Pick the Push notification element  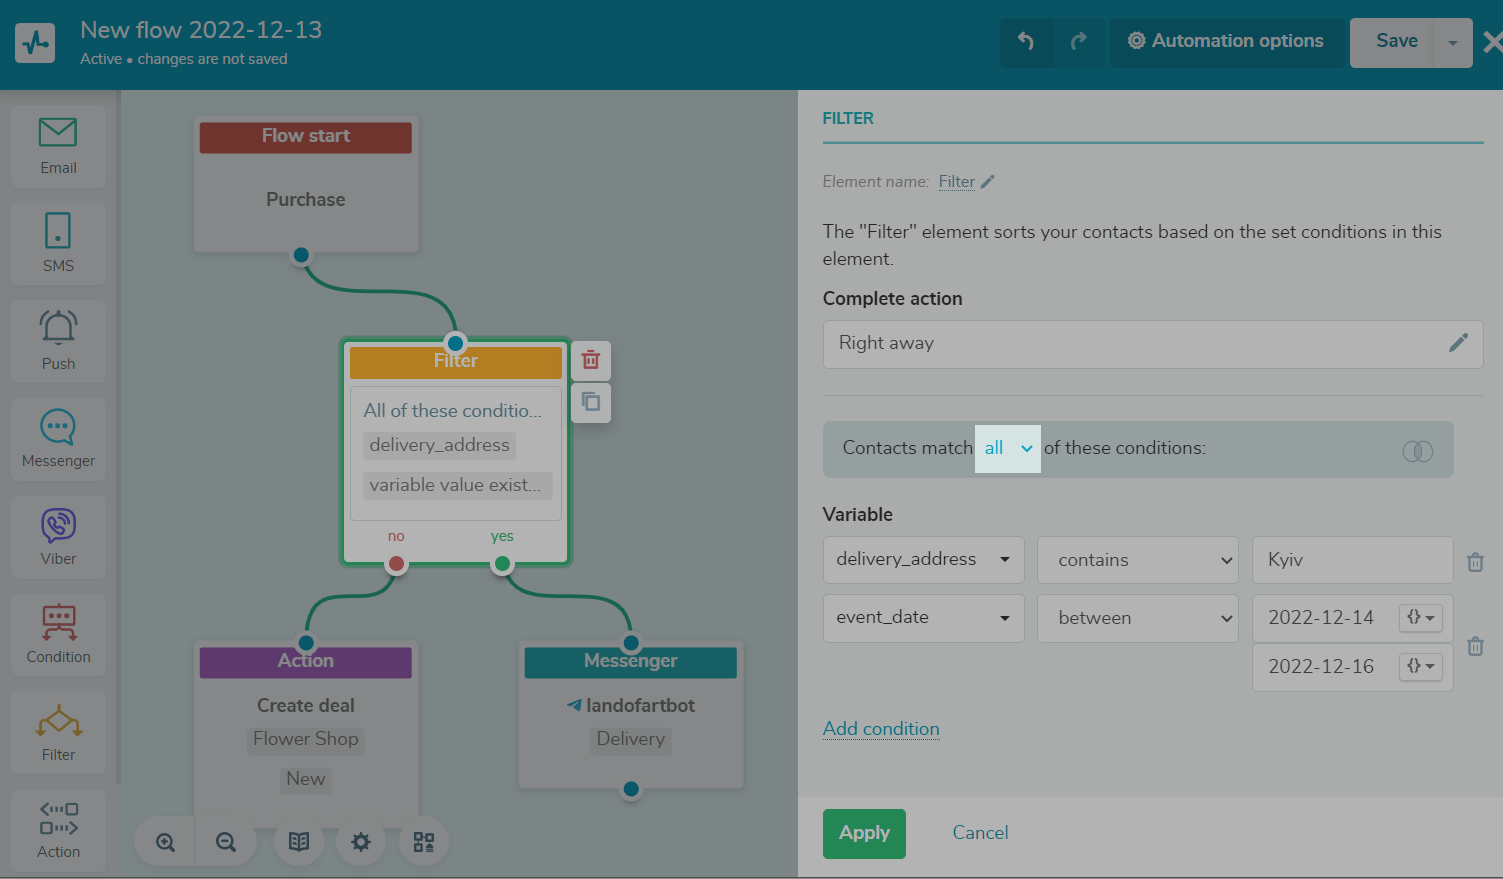[58, 340]
